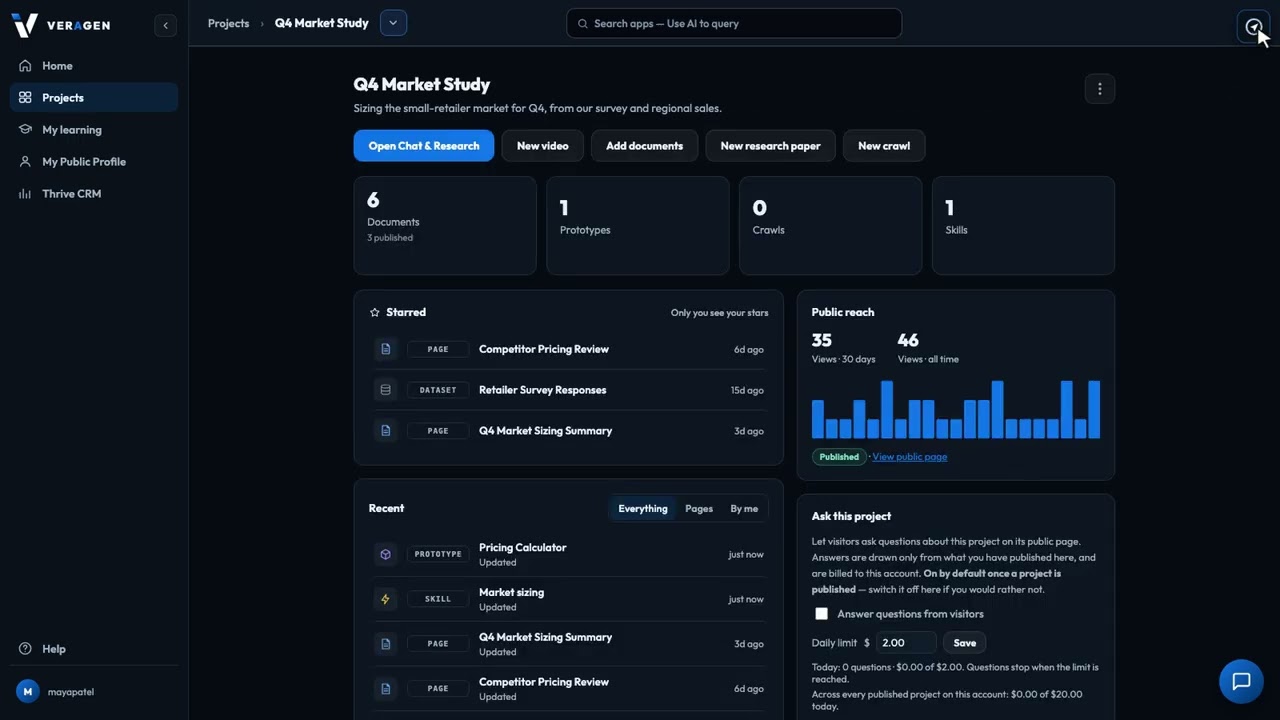Click the star icon beside Starred heading

pyautogui.click(x=375, y=313)
